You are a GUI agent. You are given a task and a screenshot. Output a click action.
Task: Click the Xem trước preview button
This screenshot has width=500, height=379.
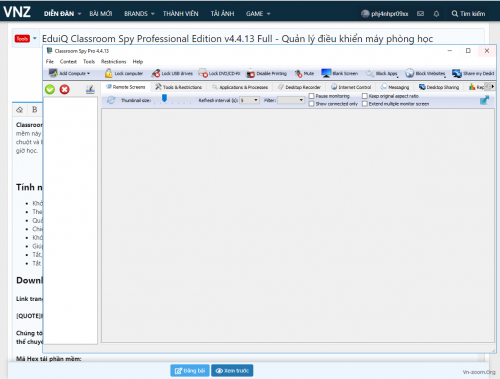[x=232, y=371]
